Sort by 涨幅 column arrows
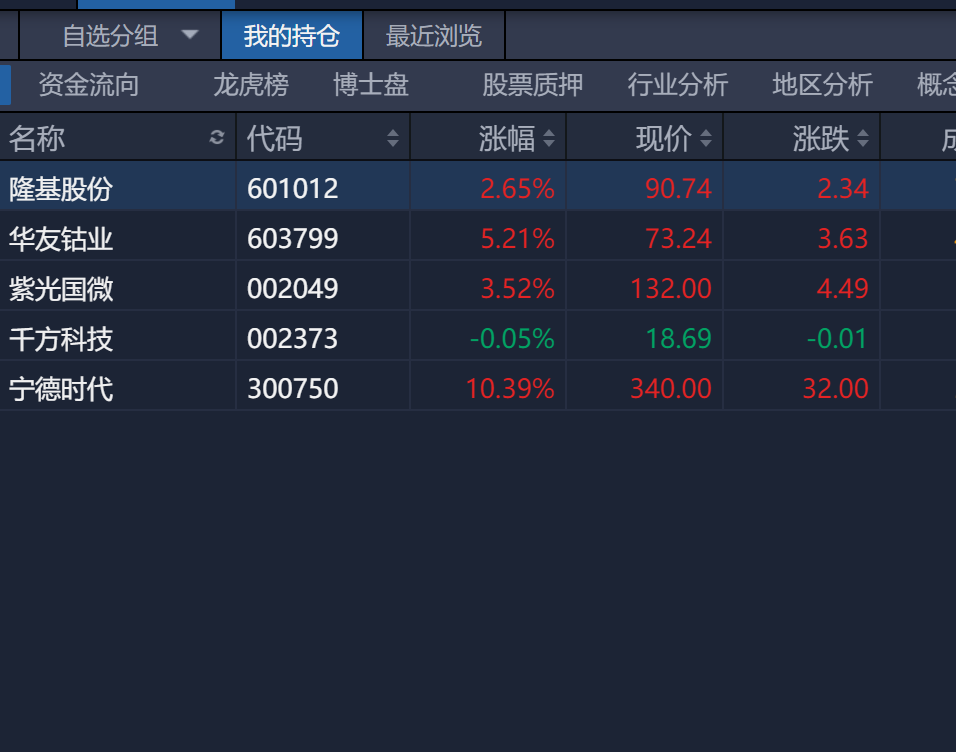Viewport: 956px width, 752px height. [x=549, y=138]
